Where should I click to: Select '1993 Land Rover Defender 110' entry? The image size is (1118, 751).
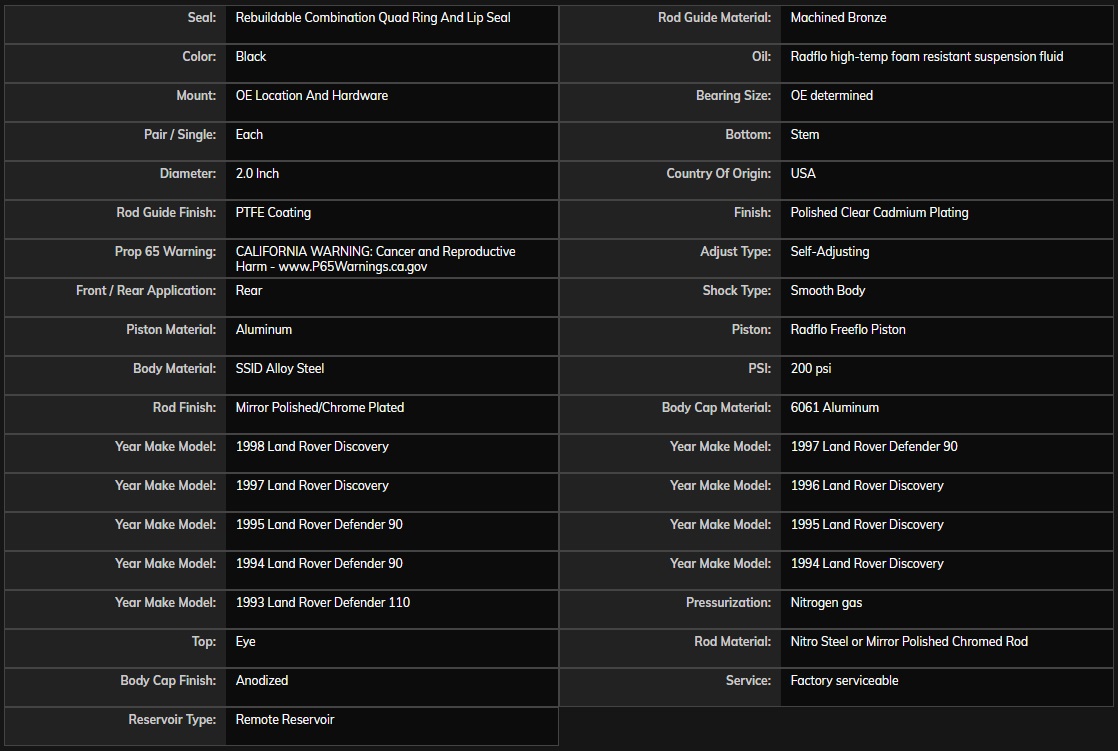[323, 603]
